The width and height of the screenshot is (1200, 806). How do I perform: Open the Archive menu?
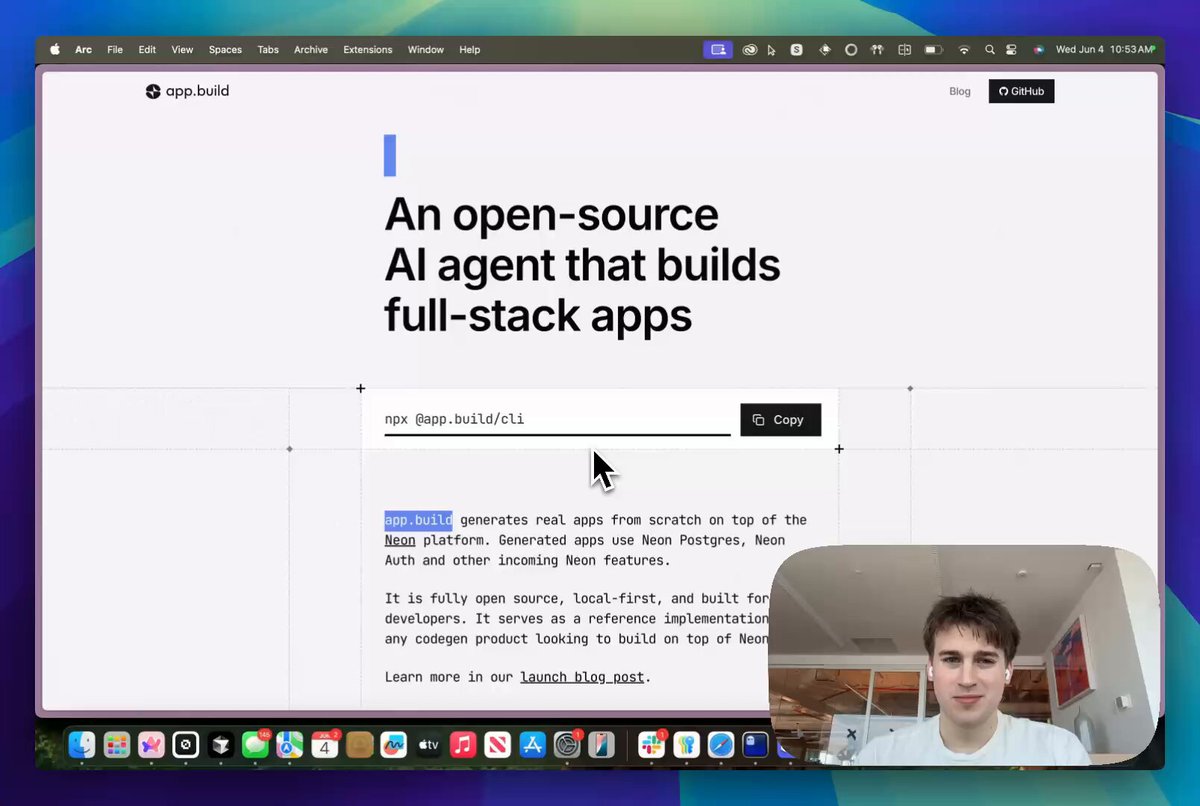[x=310, y=49]
